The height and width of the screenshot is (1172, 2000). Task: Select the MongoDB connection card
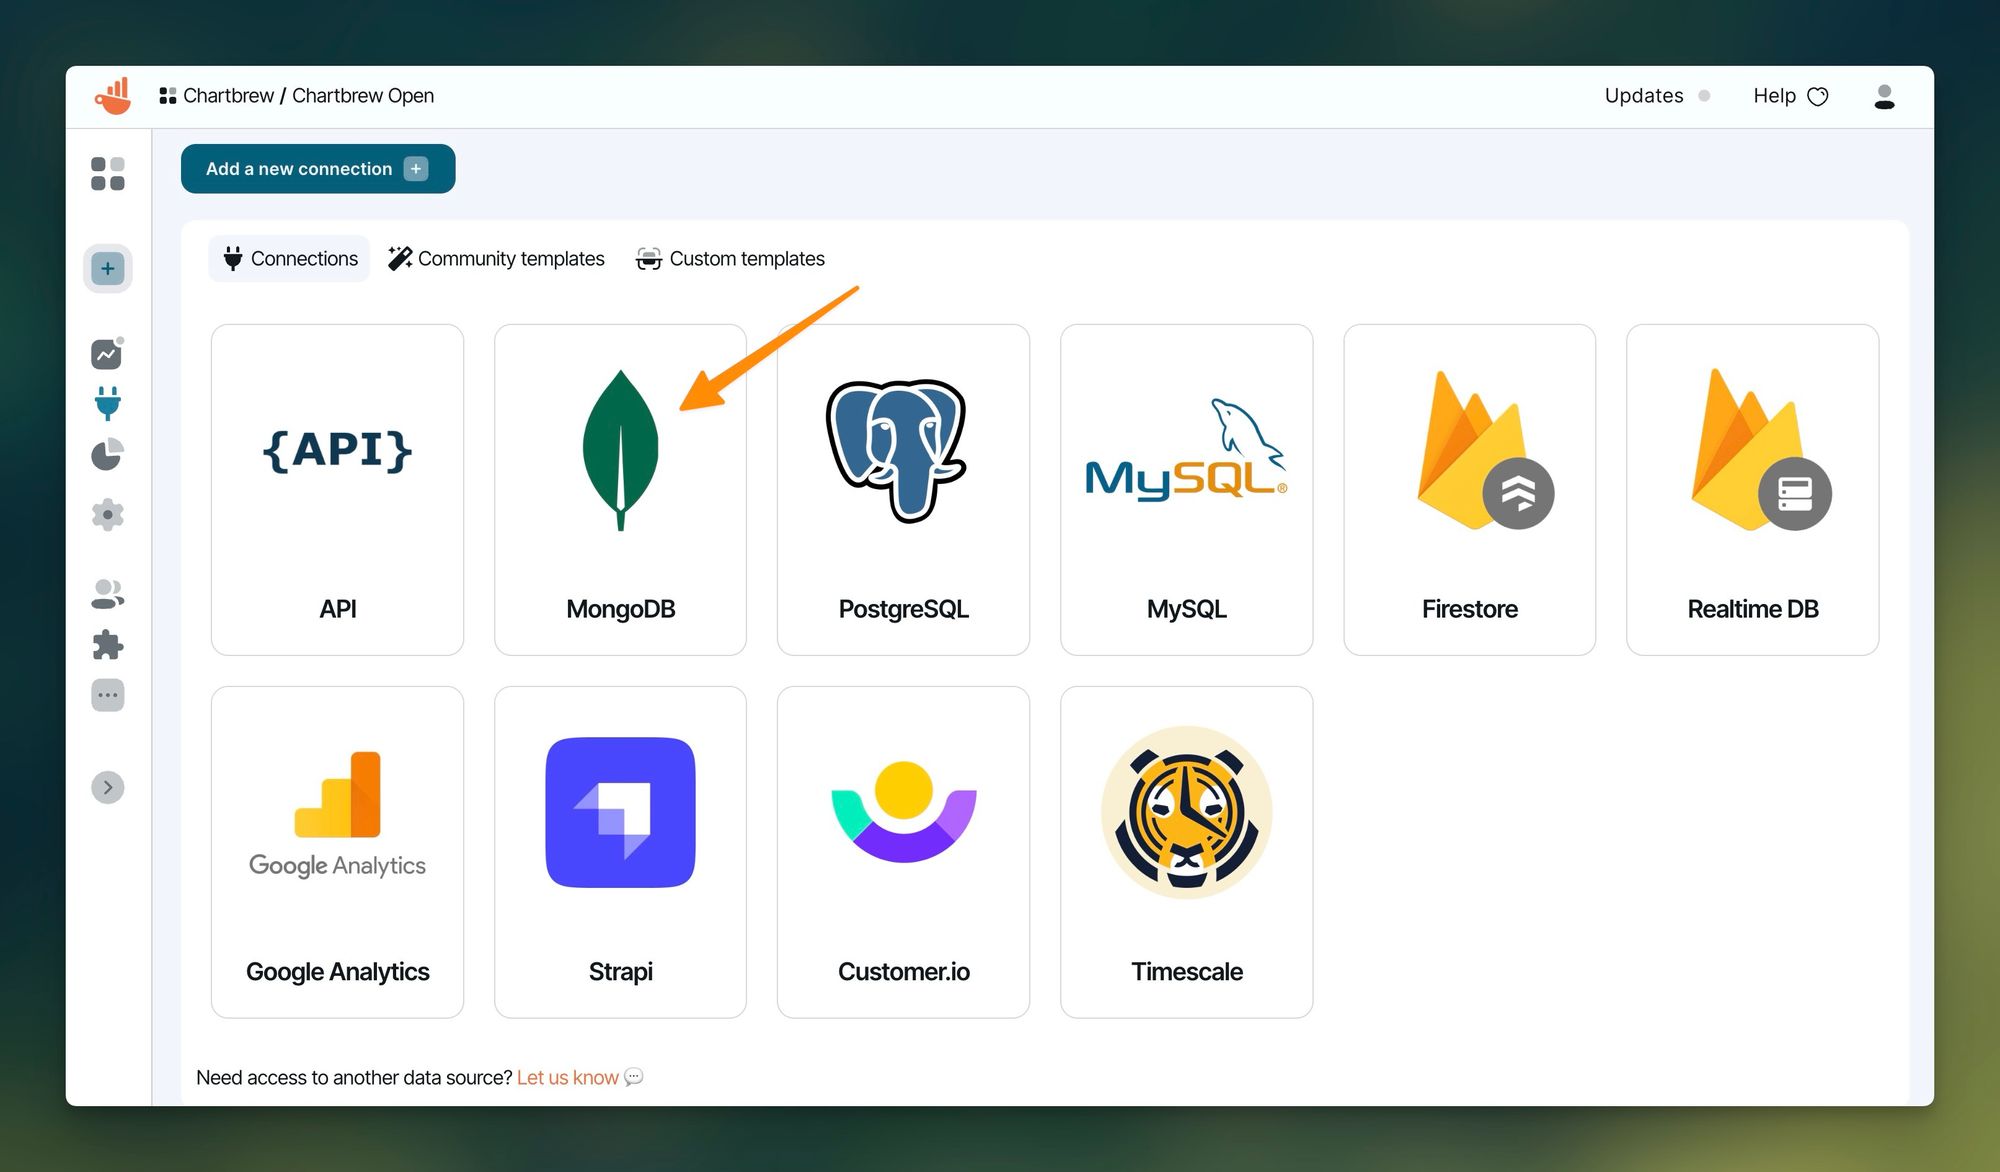(620, 490)
